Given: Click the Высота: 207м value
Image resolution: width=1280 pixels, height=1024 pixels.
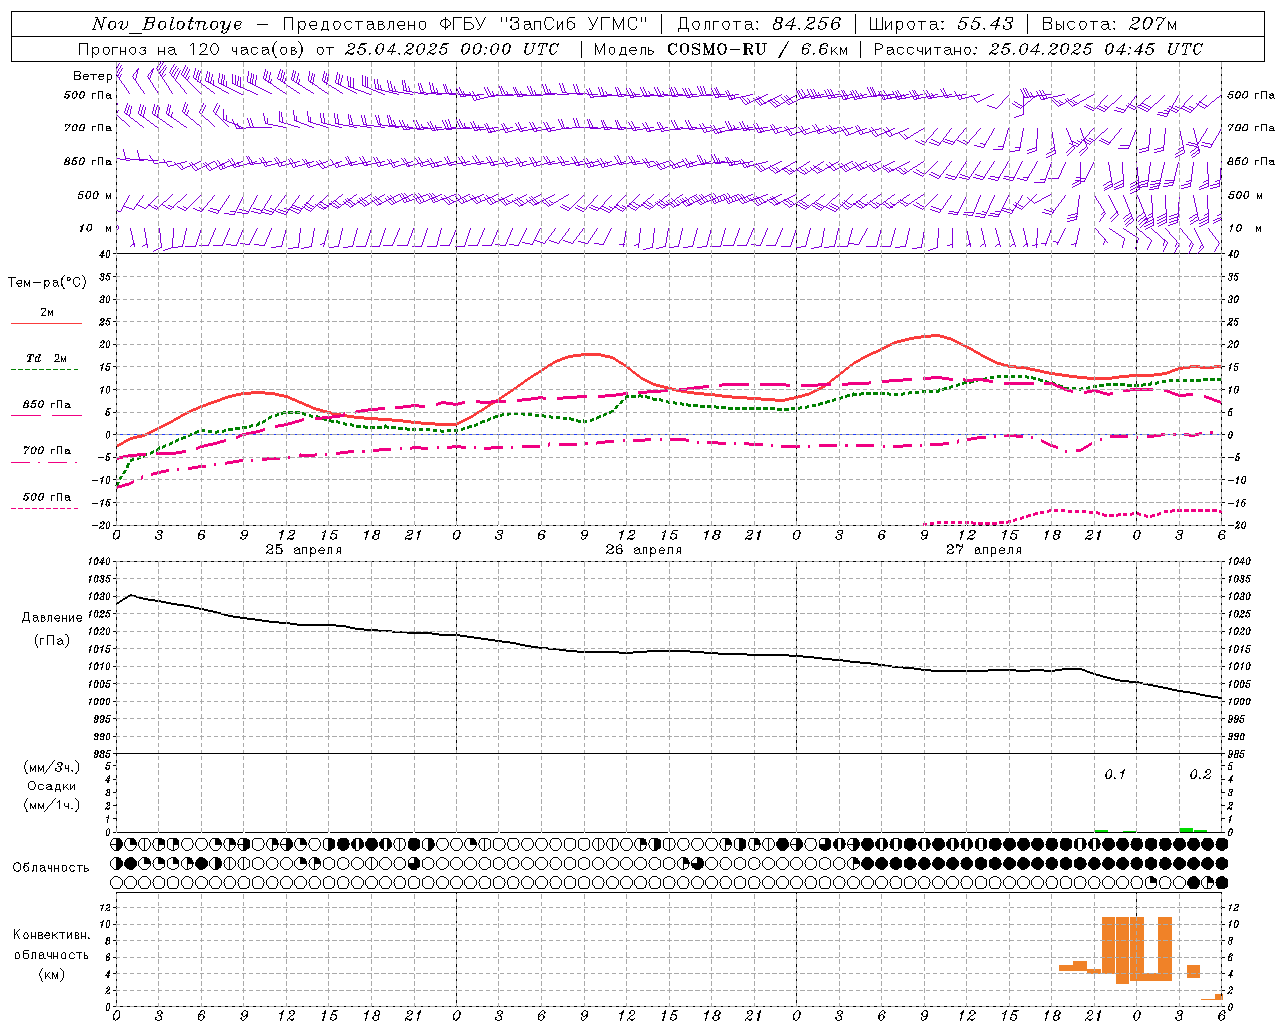Looking at the screenshot, I should tap(1109, 24).
